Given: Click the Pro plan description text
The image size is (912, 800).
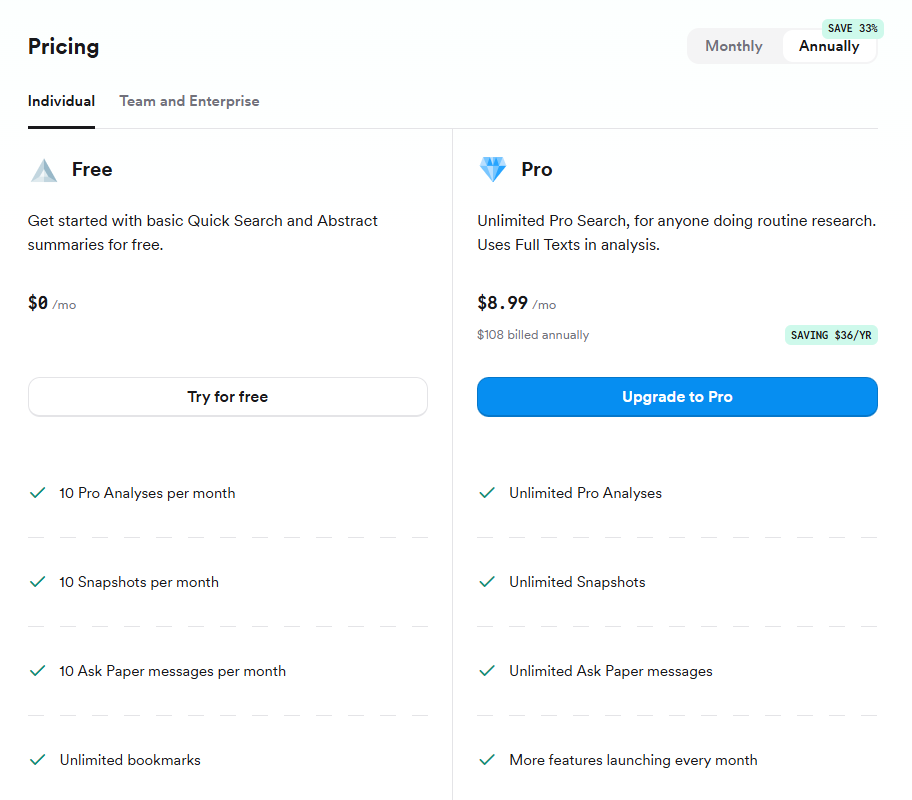Looking at the screenshot, I should coord(676,233).
